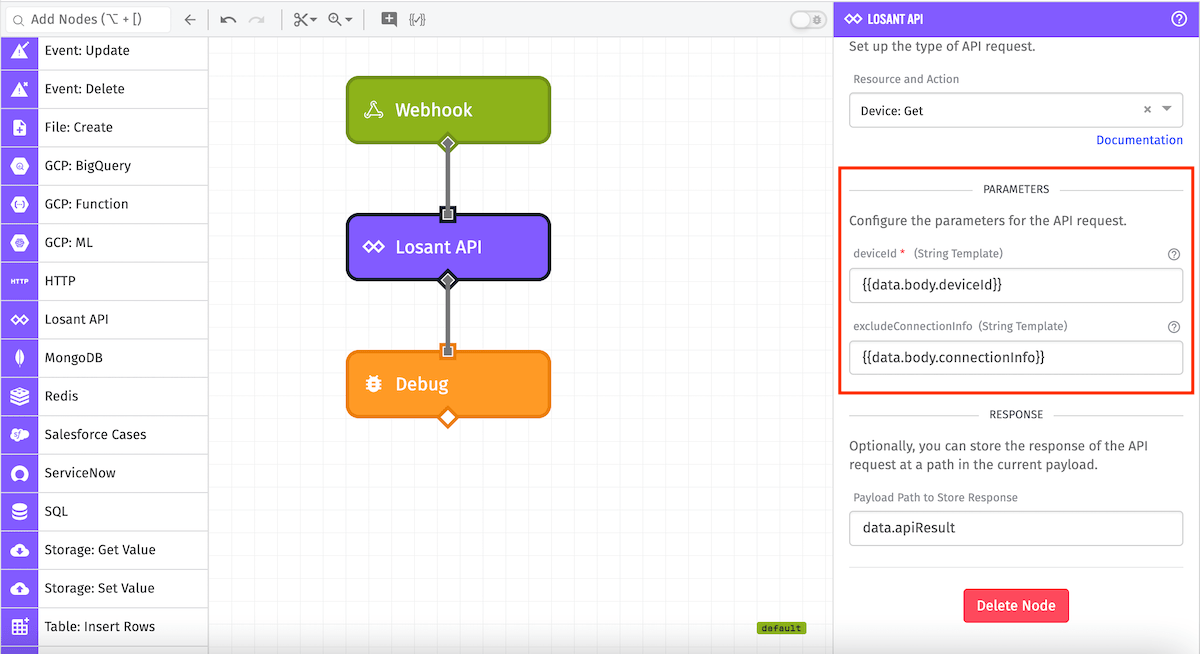Click the deviceId help icon

[1174, 254]
